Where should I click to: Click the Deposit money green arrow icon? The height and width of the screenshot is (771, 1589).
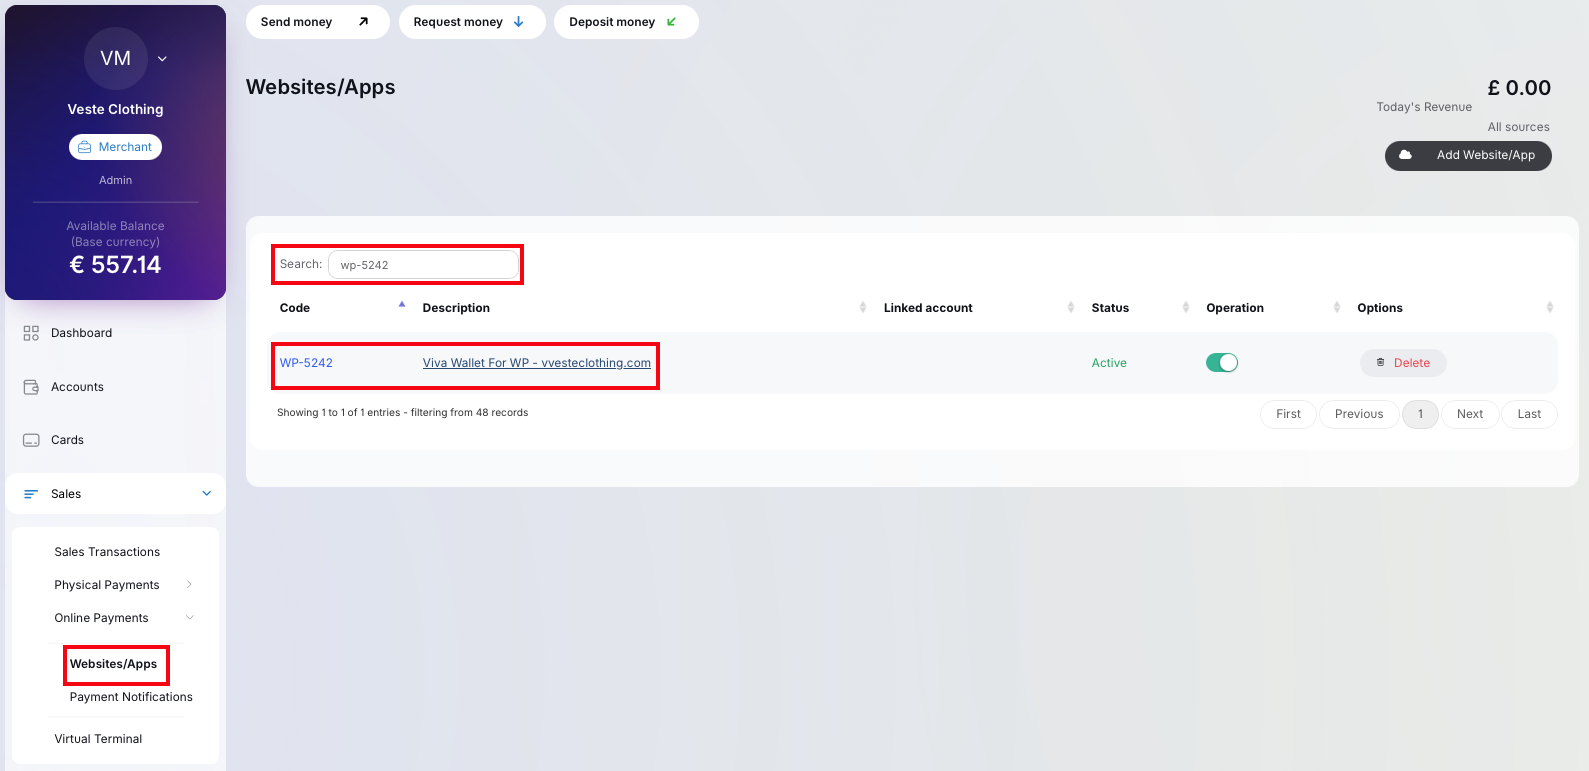(x=671, y=22)
